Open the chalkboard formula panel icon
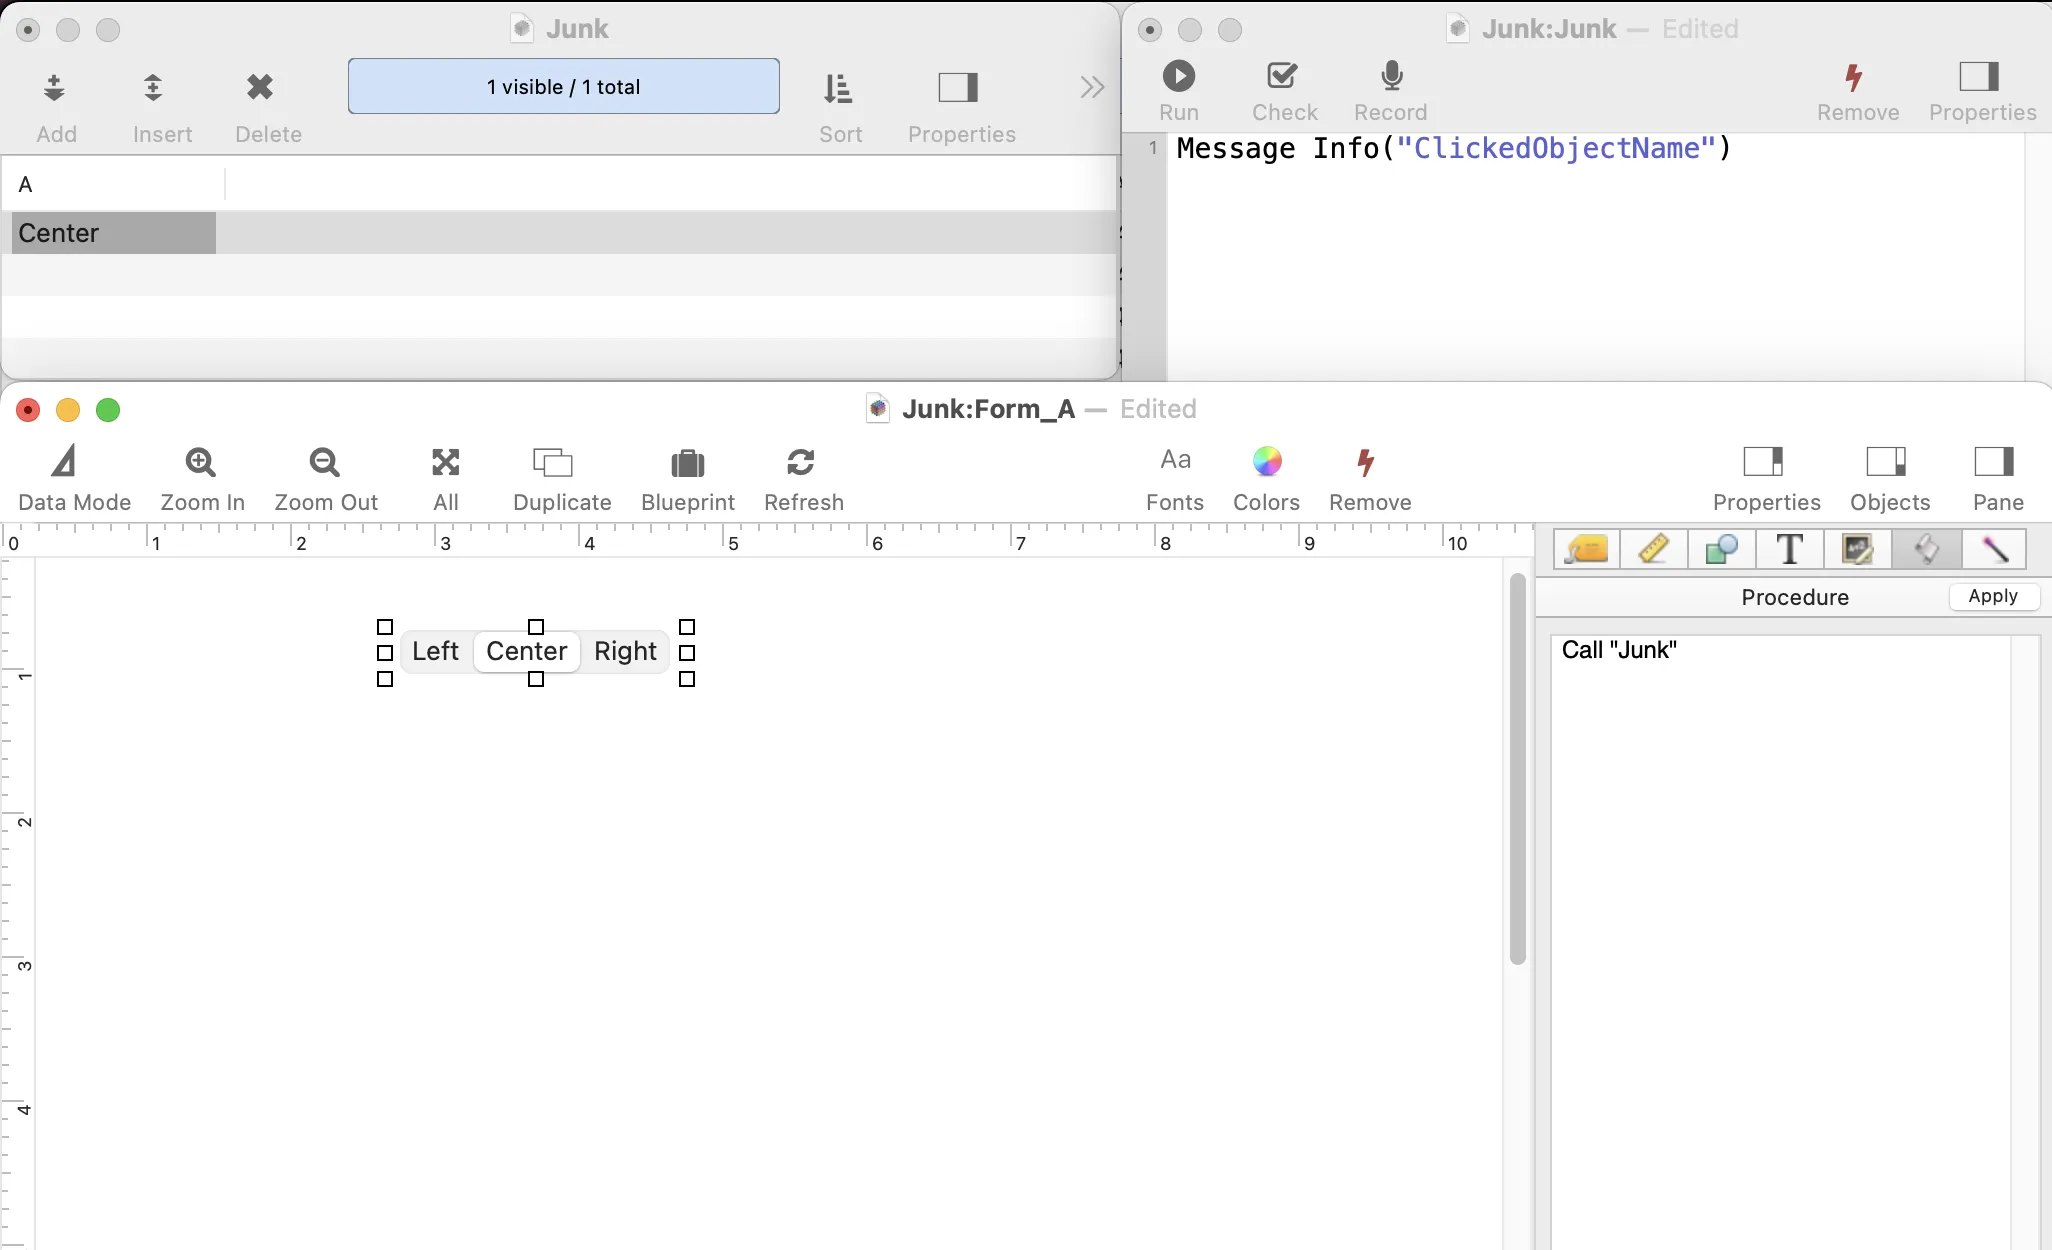Screen dimensions: 2052x1250 coord(1857,549)
